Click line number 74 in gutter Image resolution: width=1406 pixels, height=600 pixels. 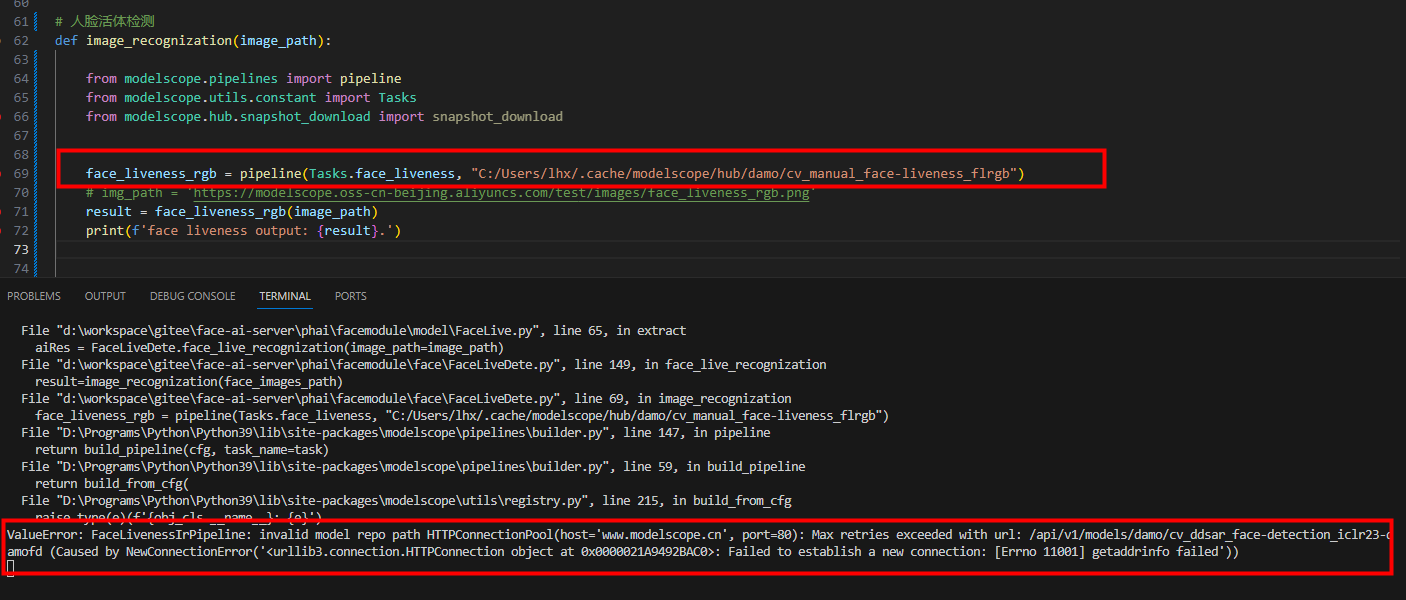pyautogui.click(x=21, y=268)
